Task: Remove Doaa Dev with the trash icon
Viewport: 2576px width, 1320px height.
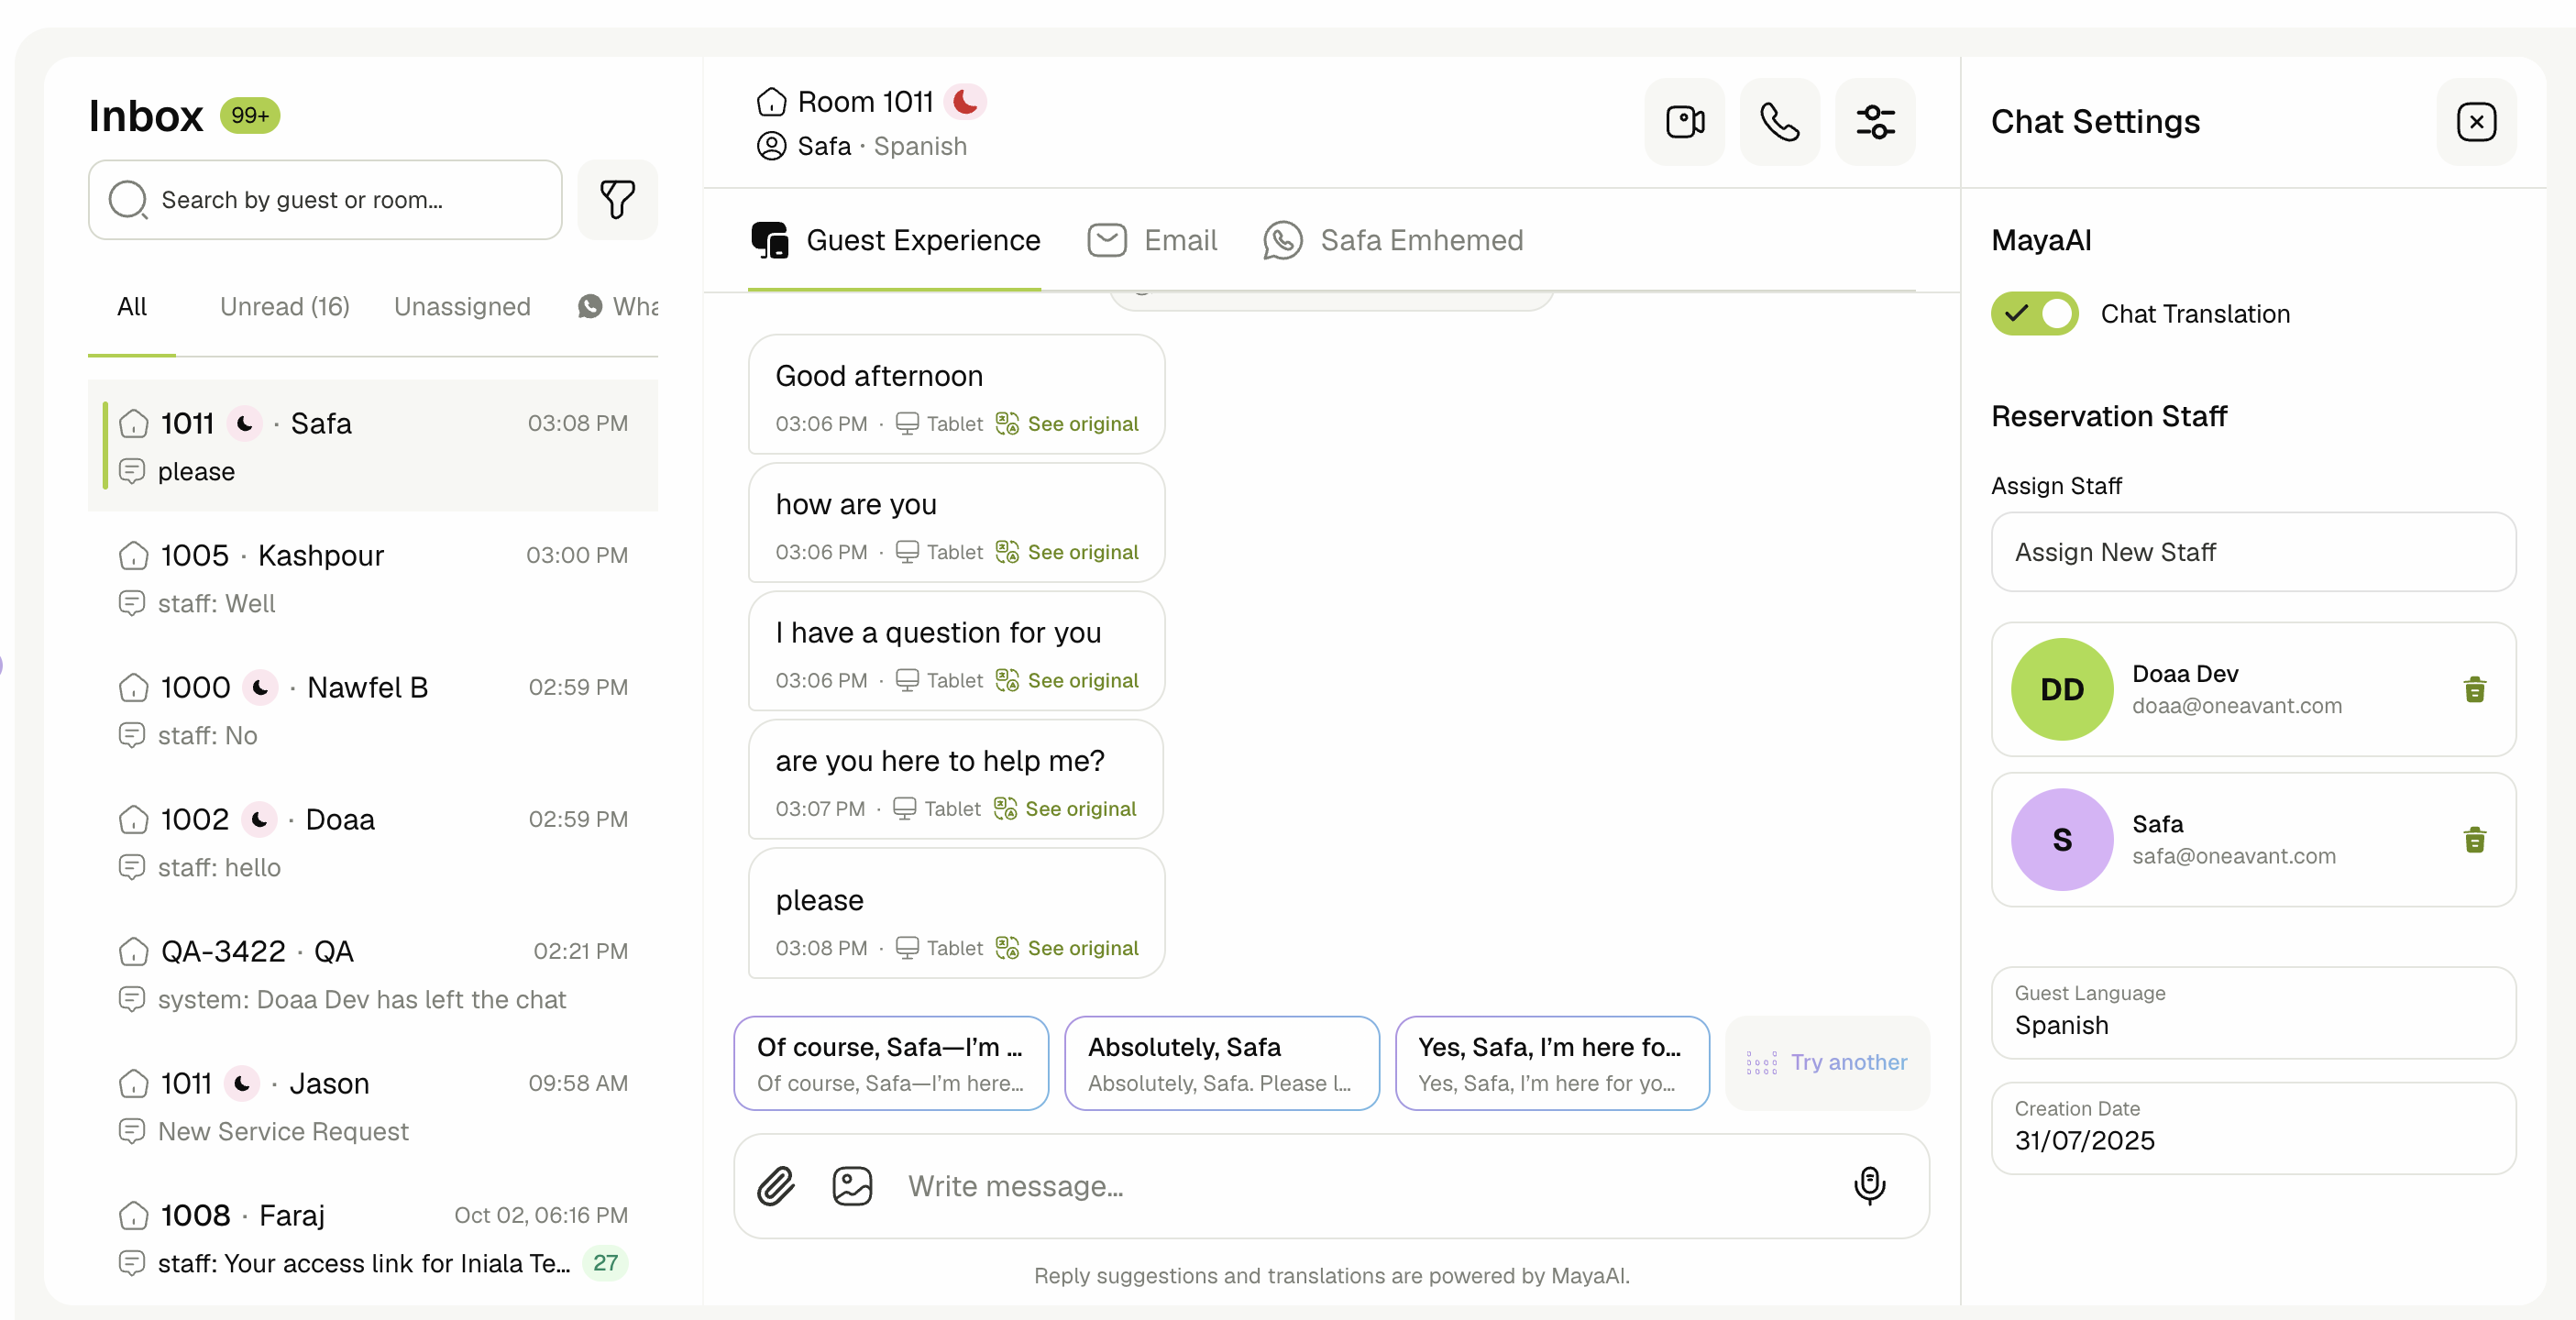Action: coord(2475,689)
